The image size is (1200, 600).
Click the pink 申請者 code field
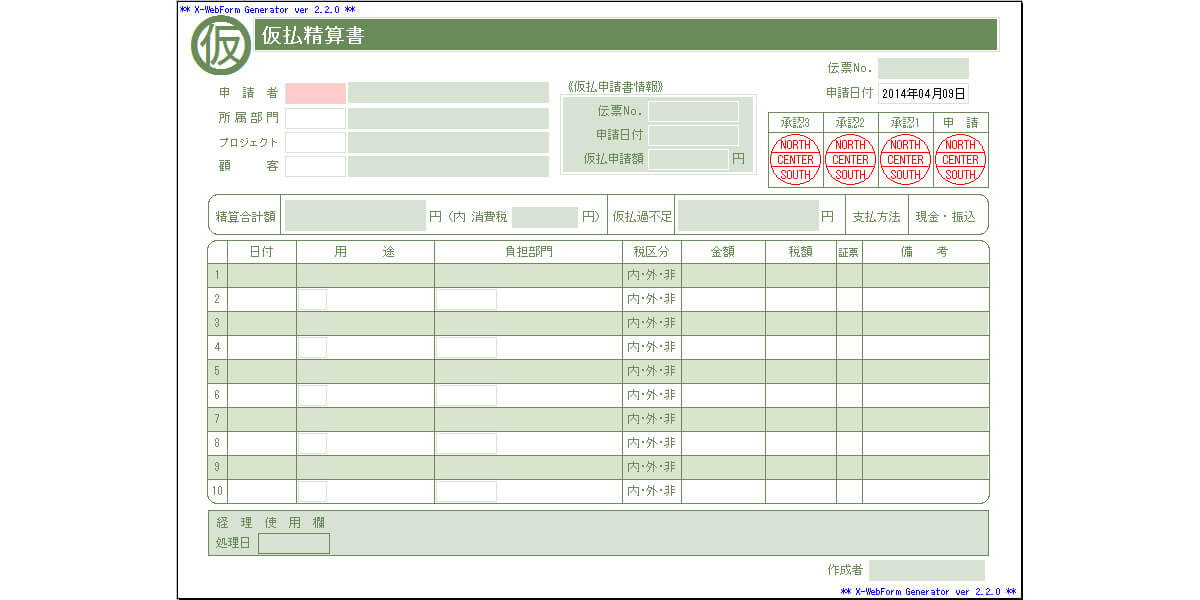(315, 93)
